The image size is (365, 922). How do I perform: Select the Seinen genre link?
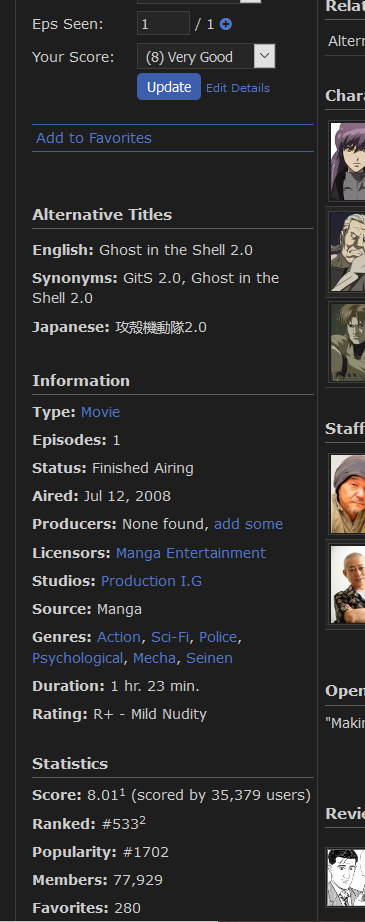click(209, 659)
